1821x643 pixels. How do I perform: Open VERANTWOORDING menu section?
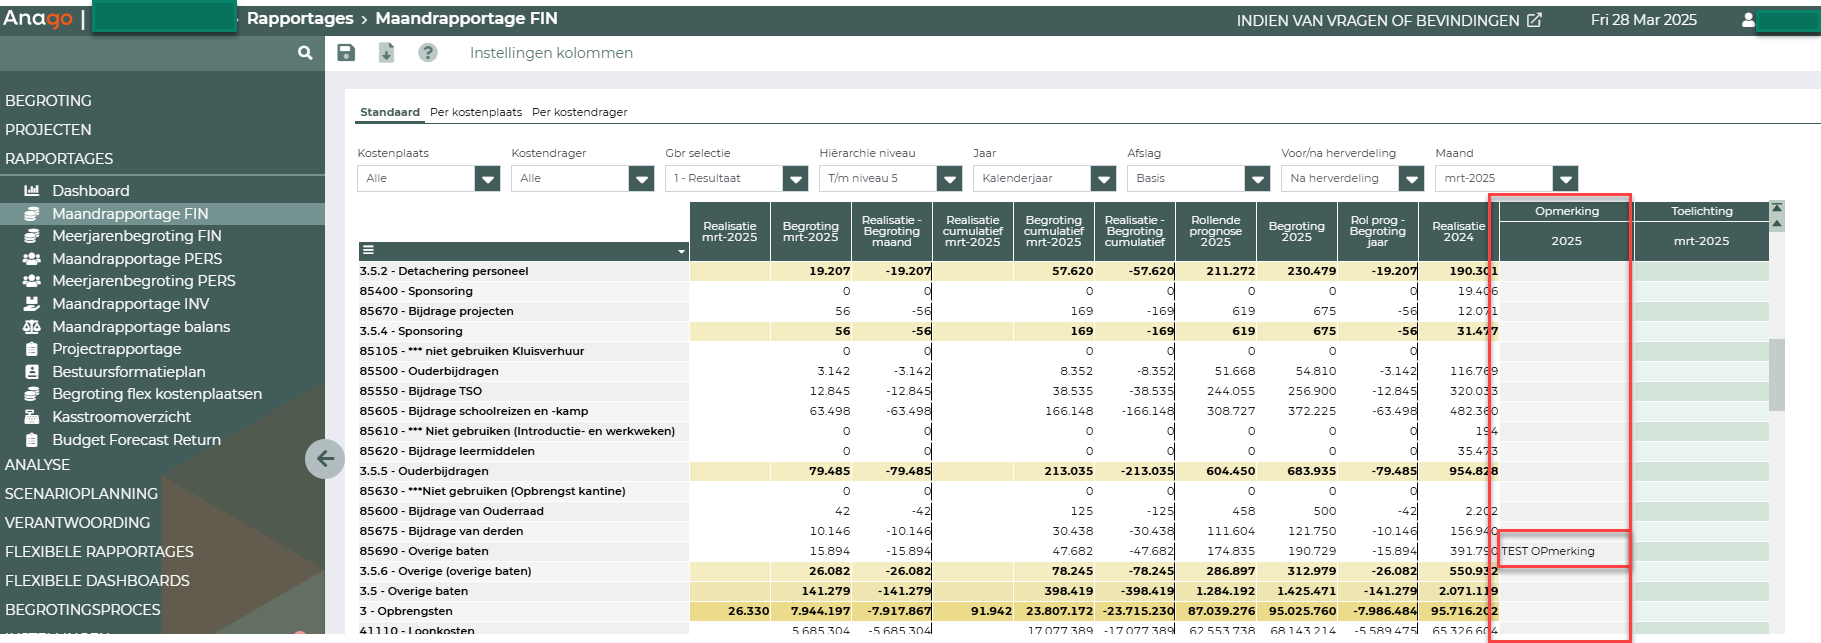click(77, 523)
